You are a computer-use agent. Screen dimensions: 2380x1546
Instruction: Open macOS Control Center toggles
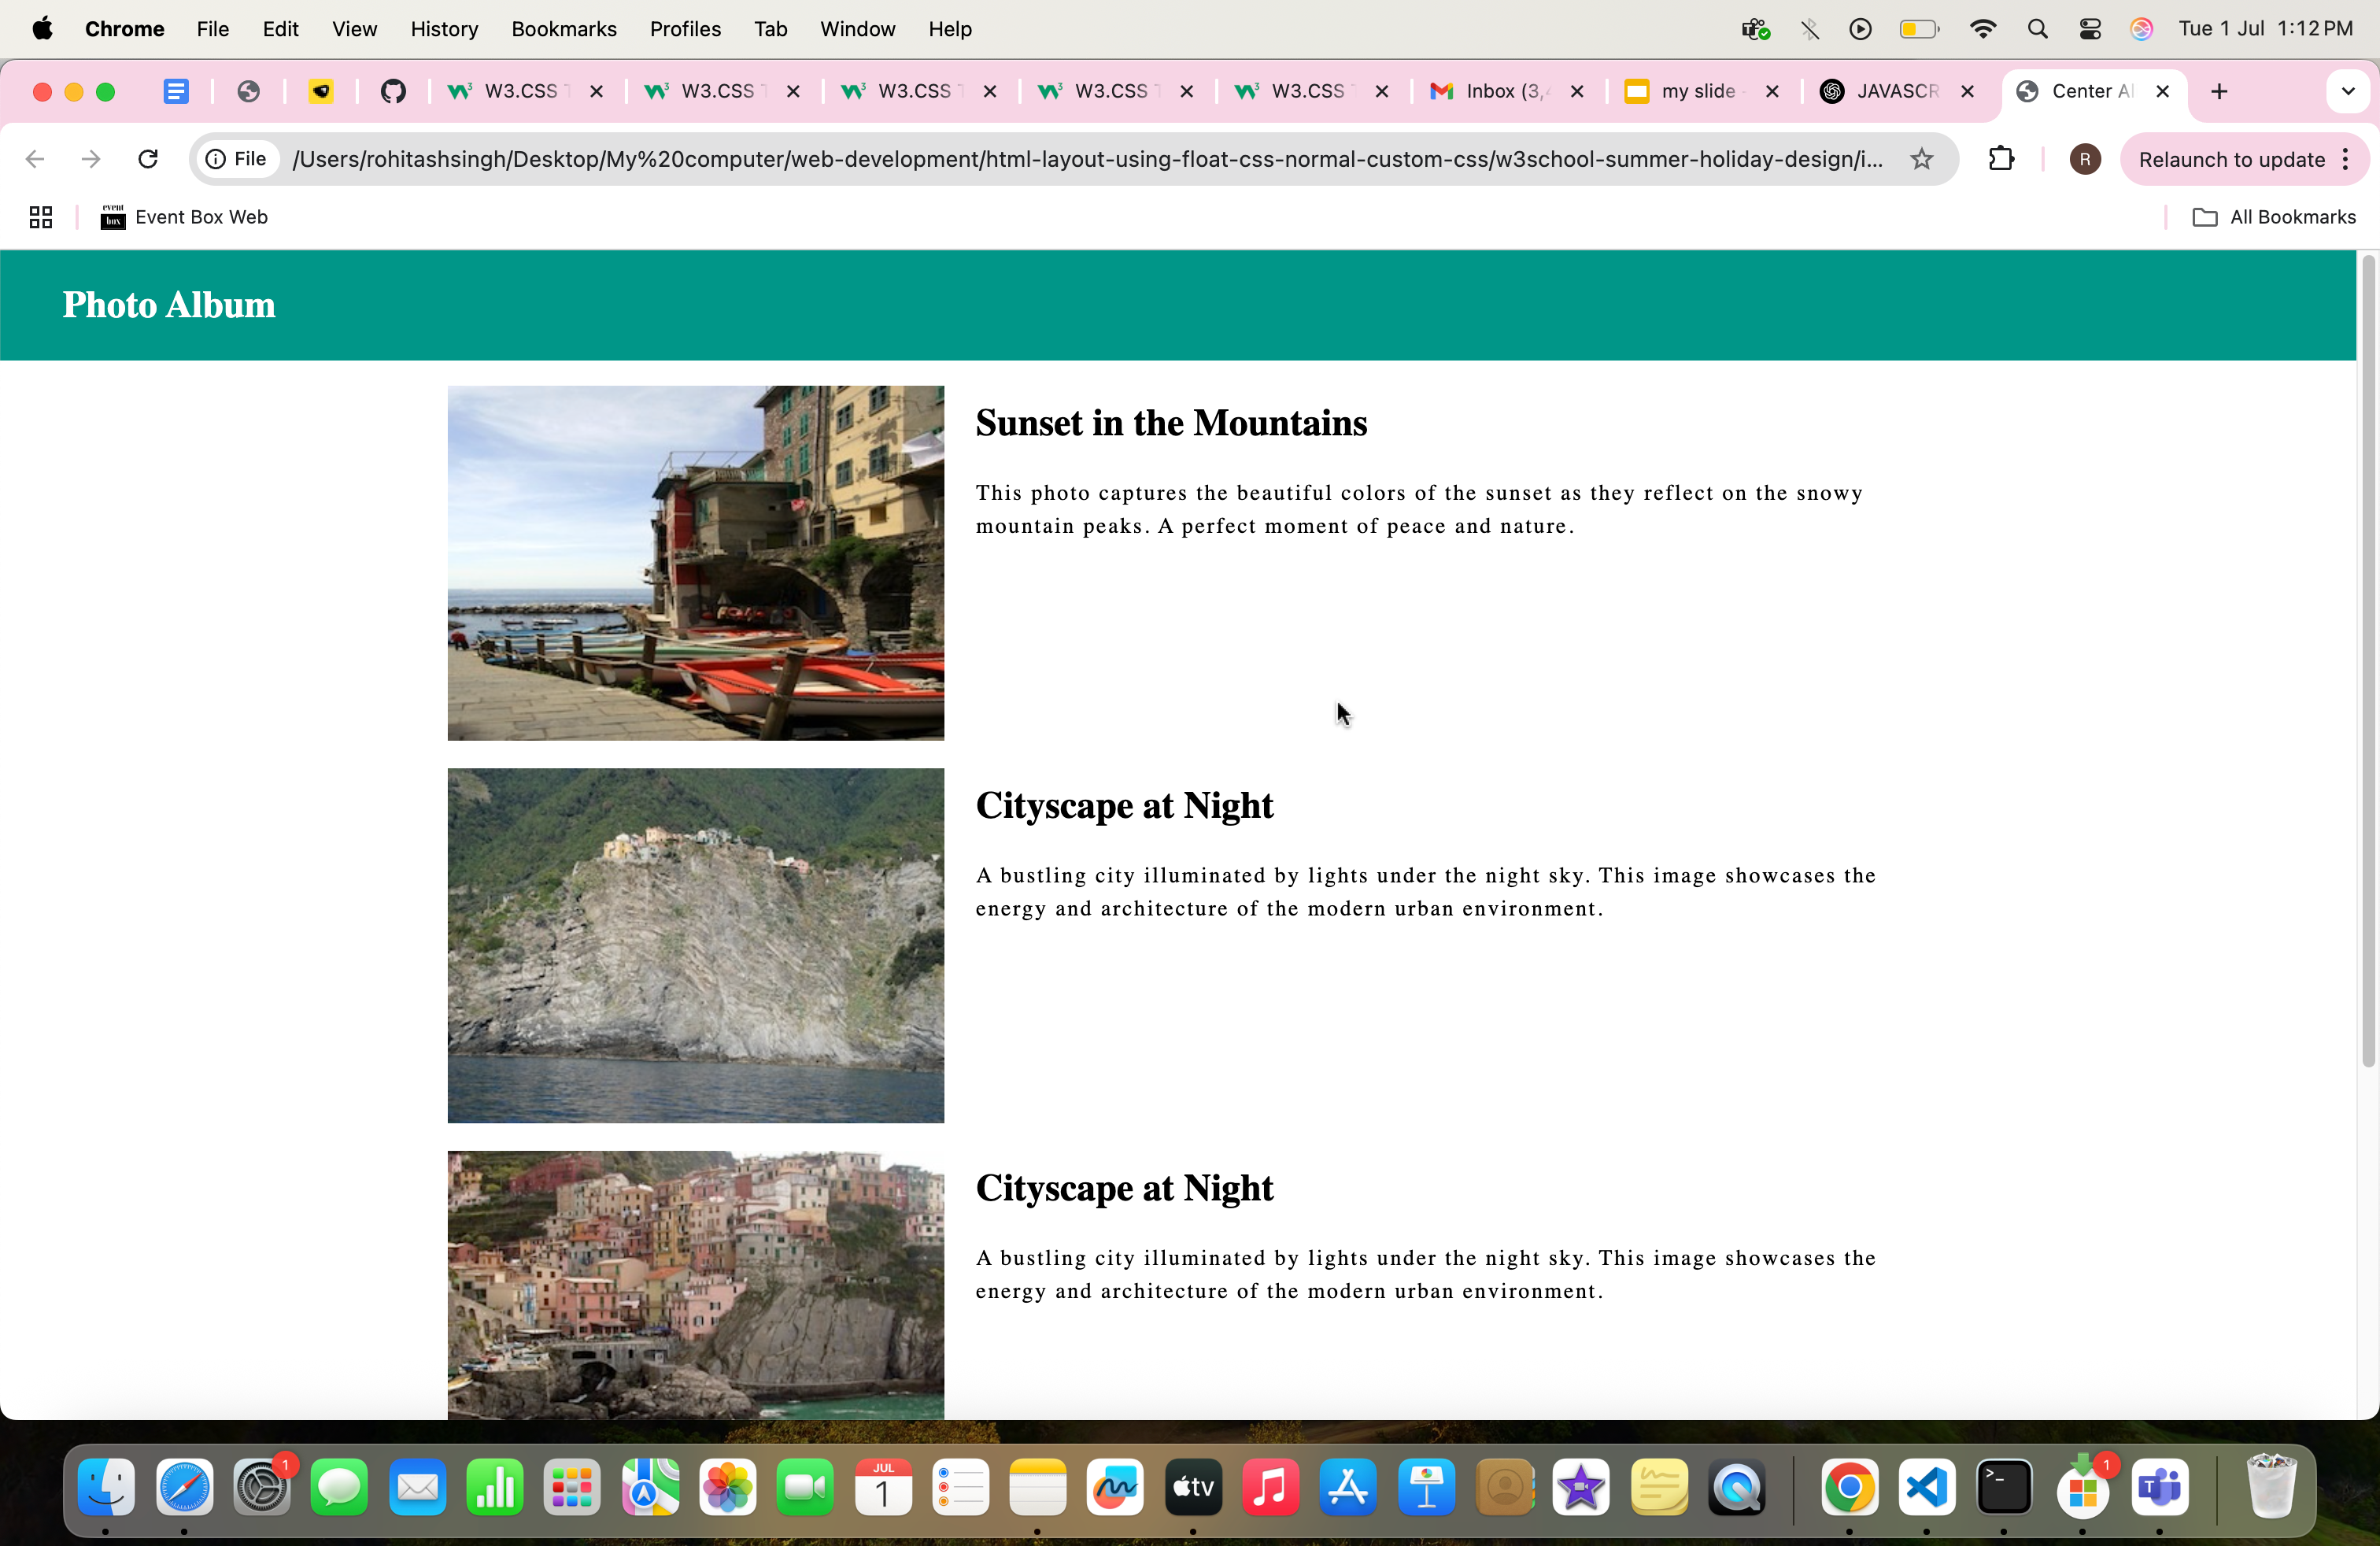[x=2089, y=29]
